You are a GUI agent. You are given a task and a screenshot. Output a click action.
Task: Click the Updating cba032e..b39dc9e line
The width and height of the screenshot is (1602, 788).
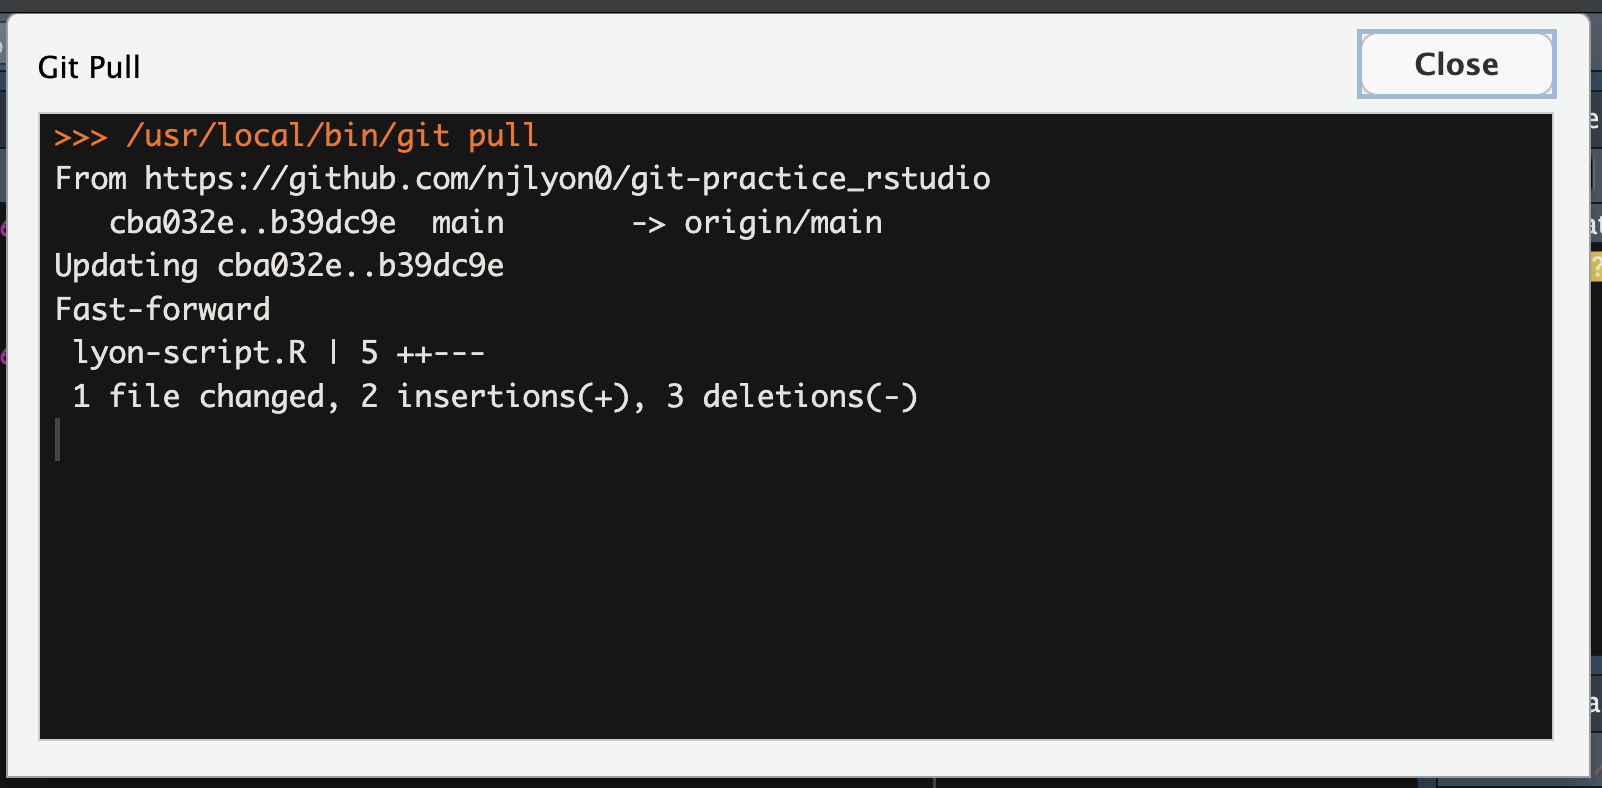point(279,265)
